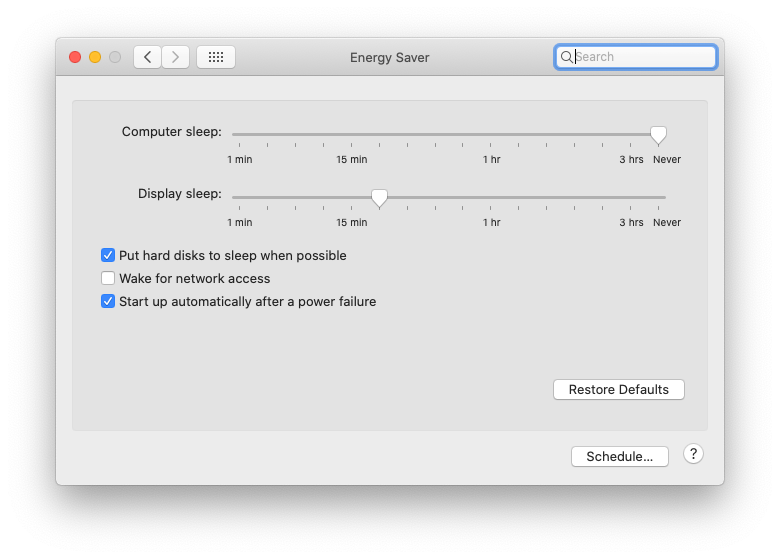
Task: Click Restore Defaults button
Action: 618,389
